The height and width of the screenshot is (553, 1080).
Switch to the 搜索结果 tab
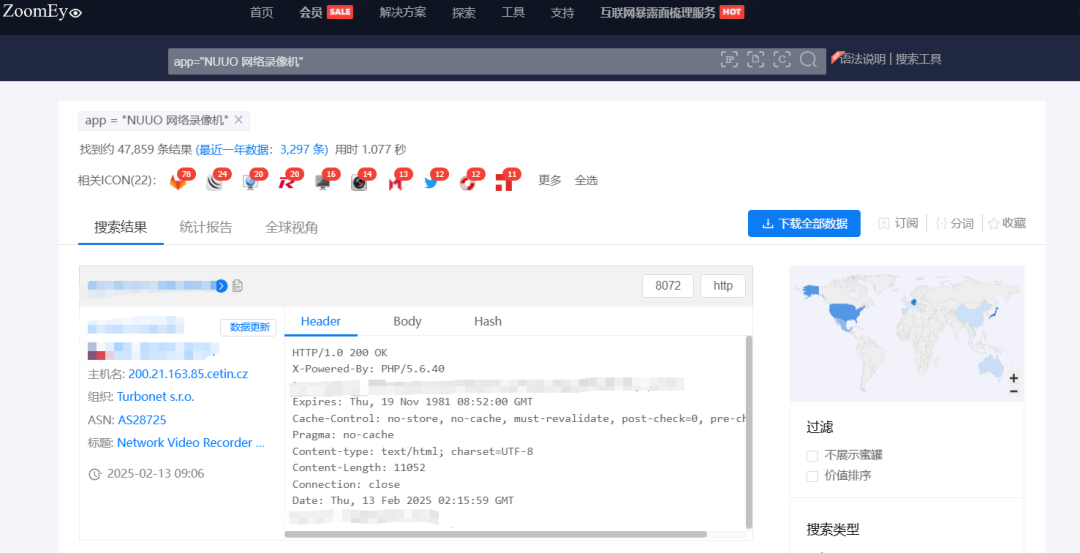(121, 227)
